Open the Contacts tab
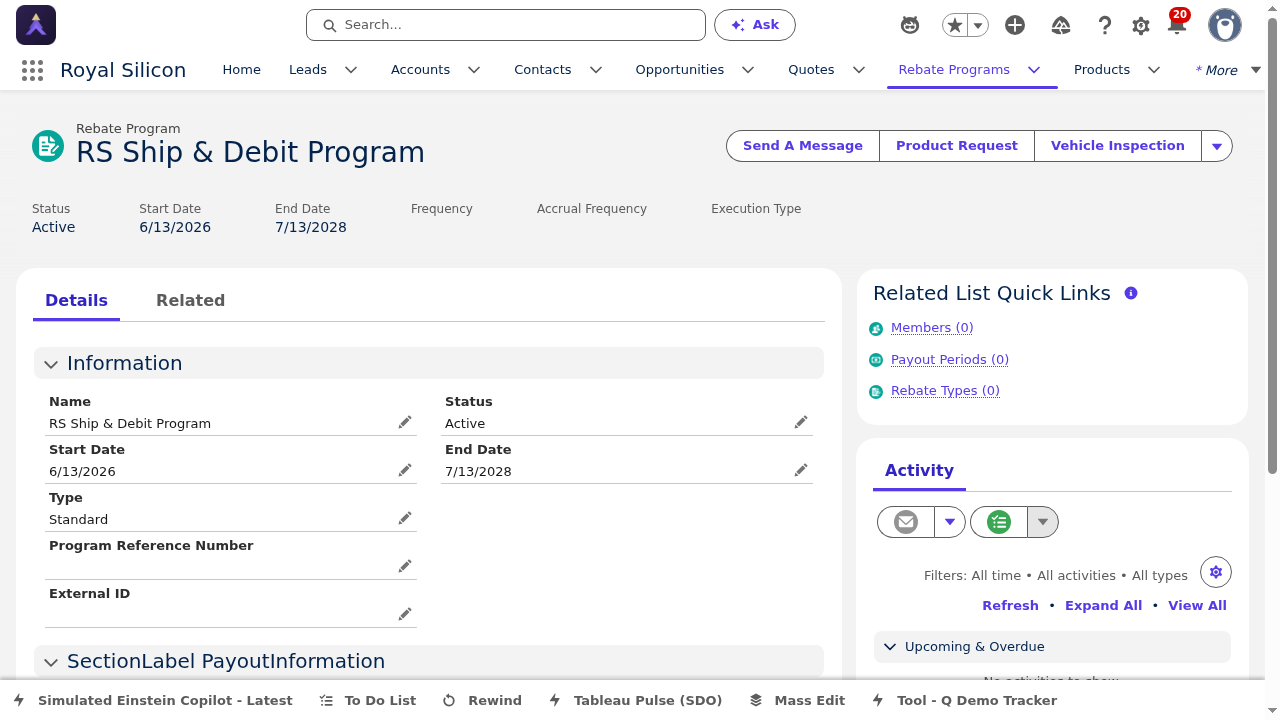Screen dimensions: 1280x720 pos(543,70)
